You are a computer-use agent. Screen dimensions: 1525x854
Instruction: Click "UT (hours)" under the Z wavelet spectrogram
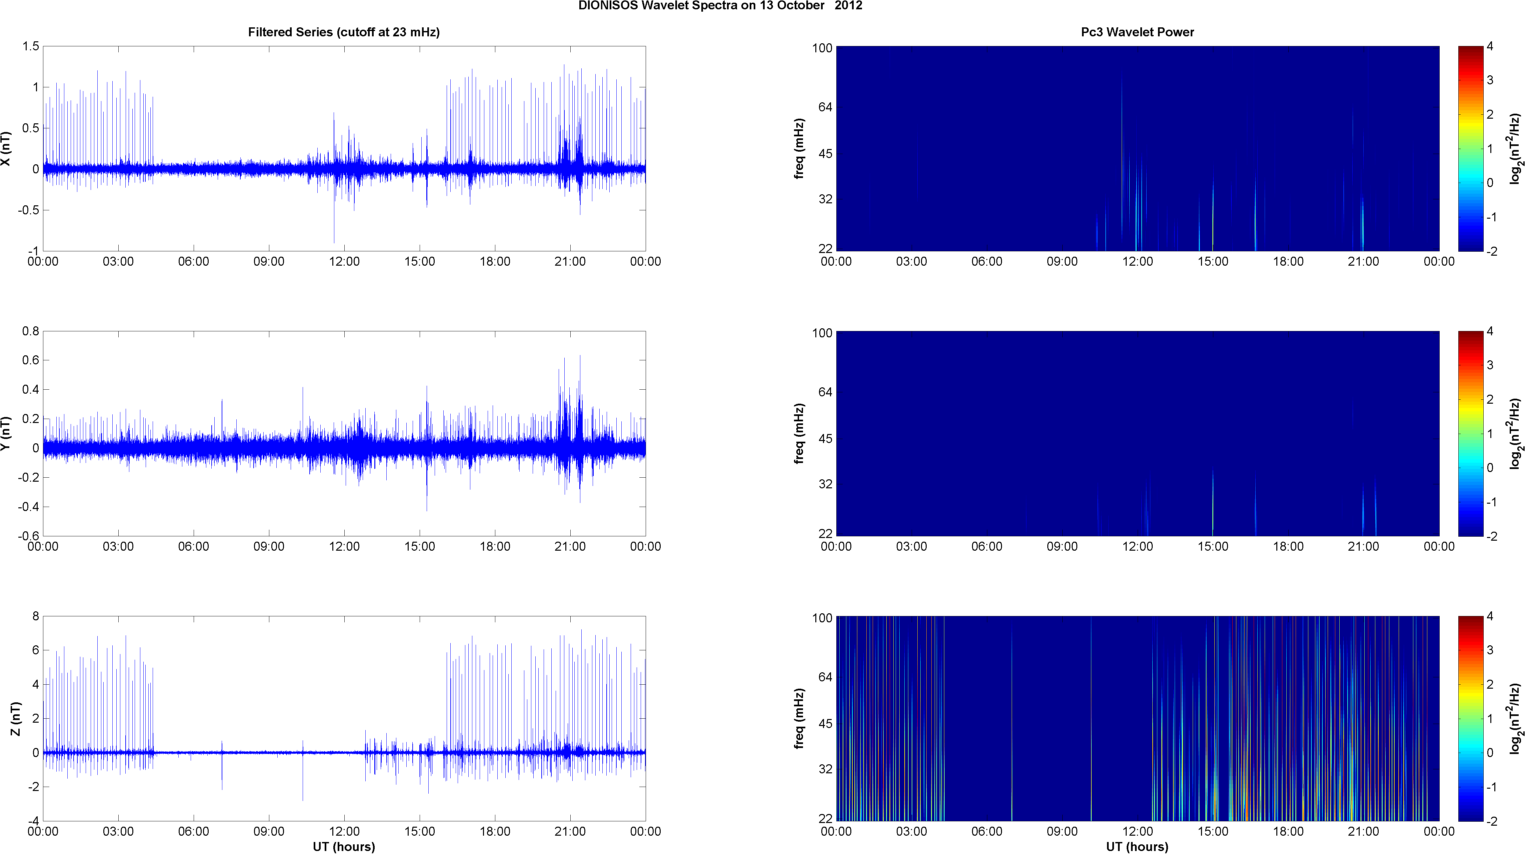pyautogui.click(x=1137, y=847)
